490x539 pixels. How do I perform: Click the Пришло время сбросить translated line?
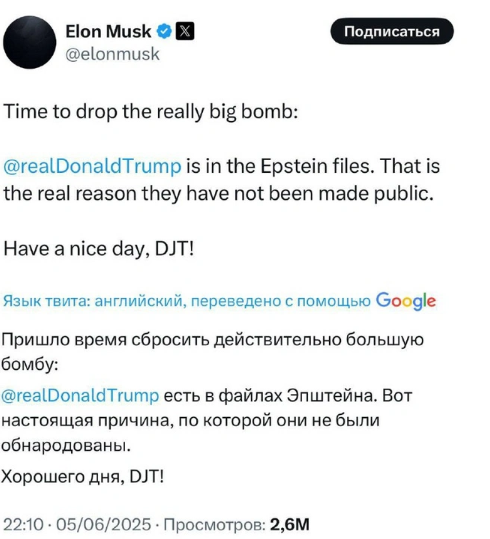pos(213,352)
